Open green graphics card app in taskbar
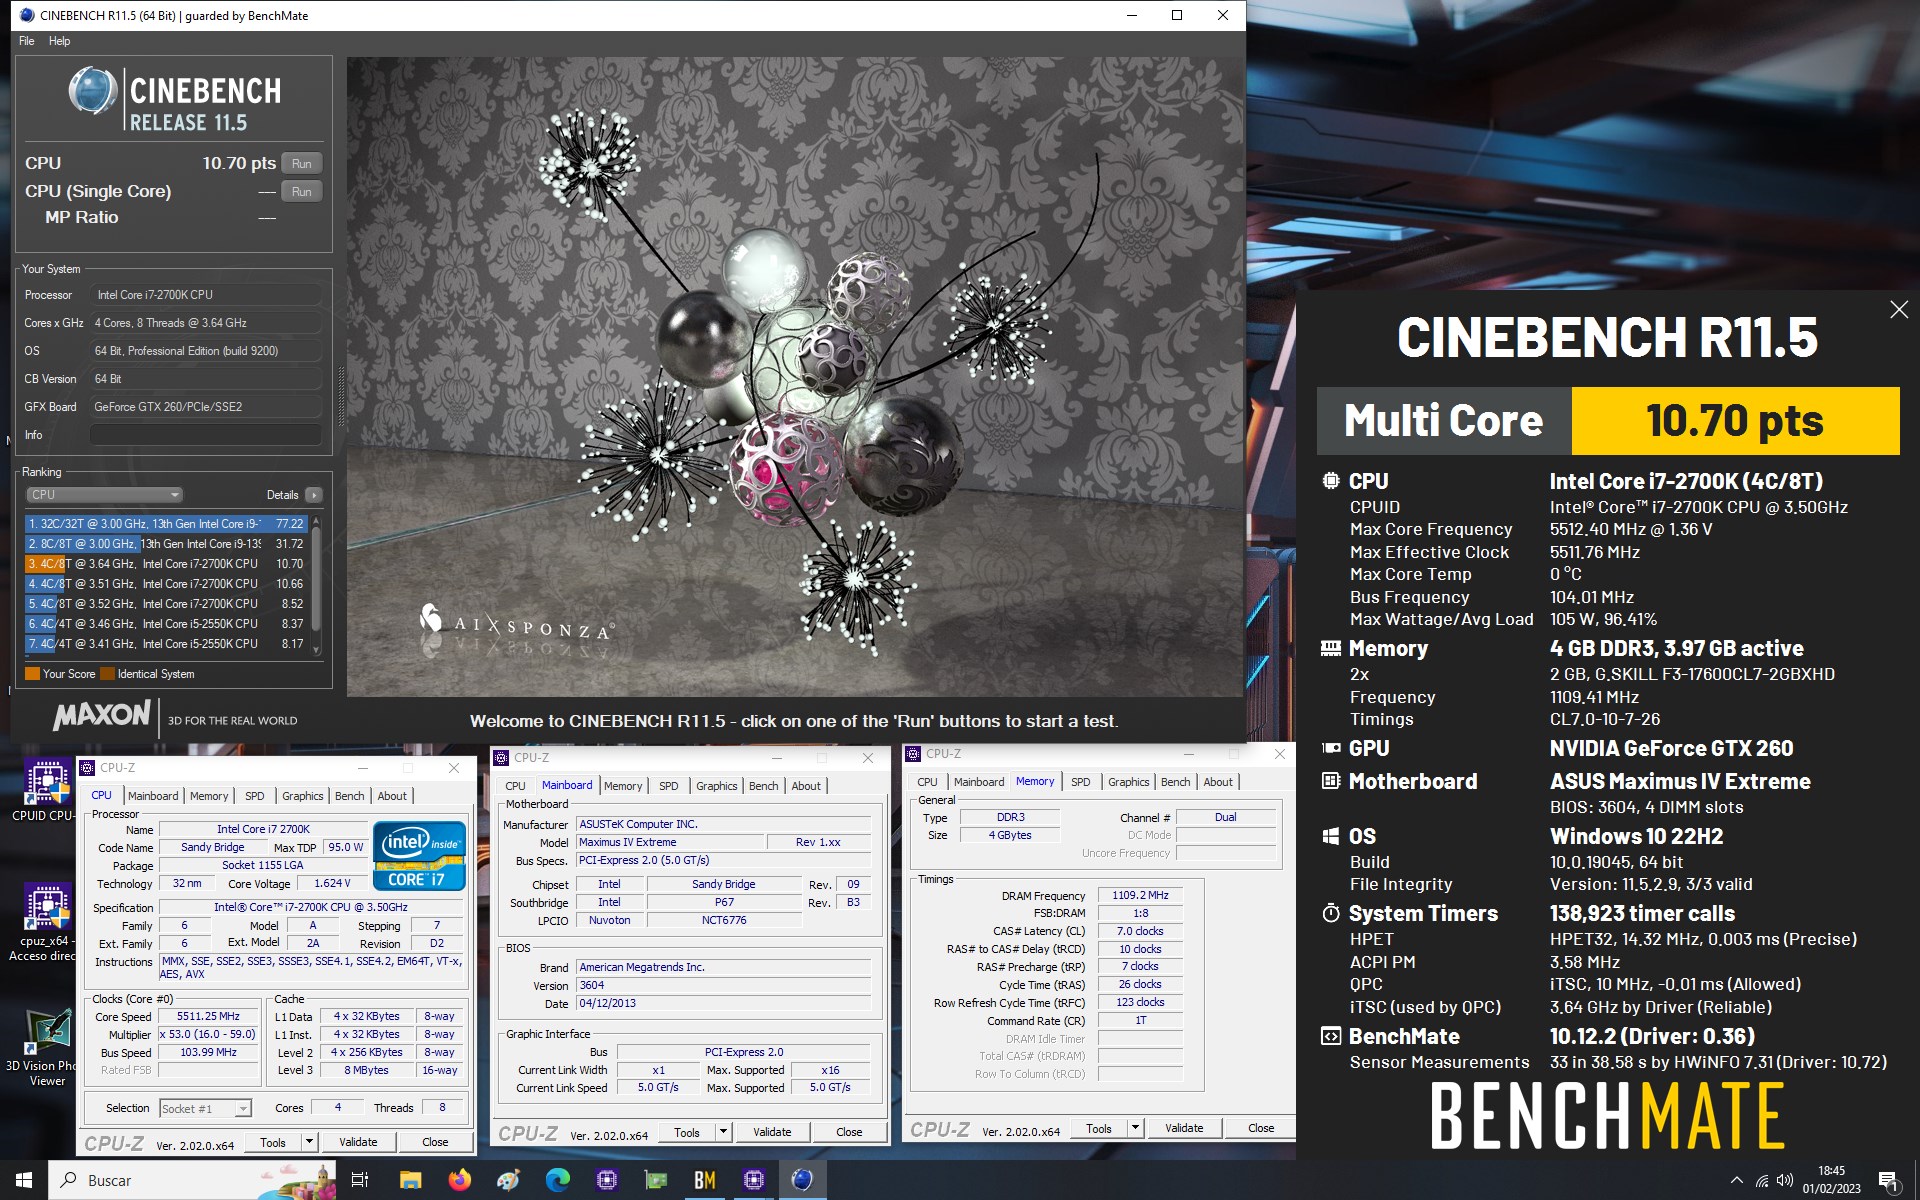Image resolution: width=1920 pixels, height=1200 pixels. (x=655, y=1180)
